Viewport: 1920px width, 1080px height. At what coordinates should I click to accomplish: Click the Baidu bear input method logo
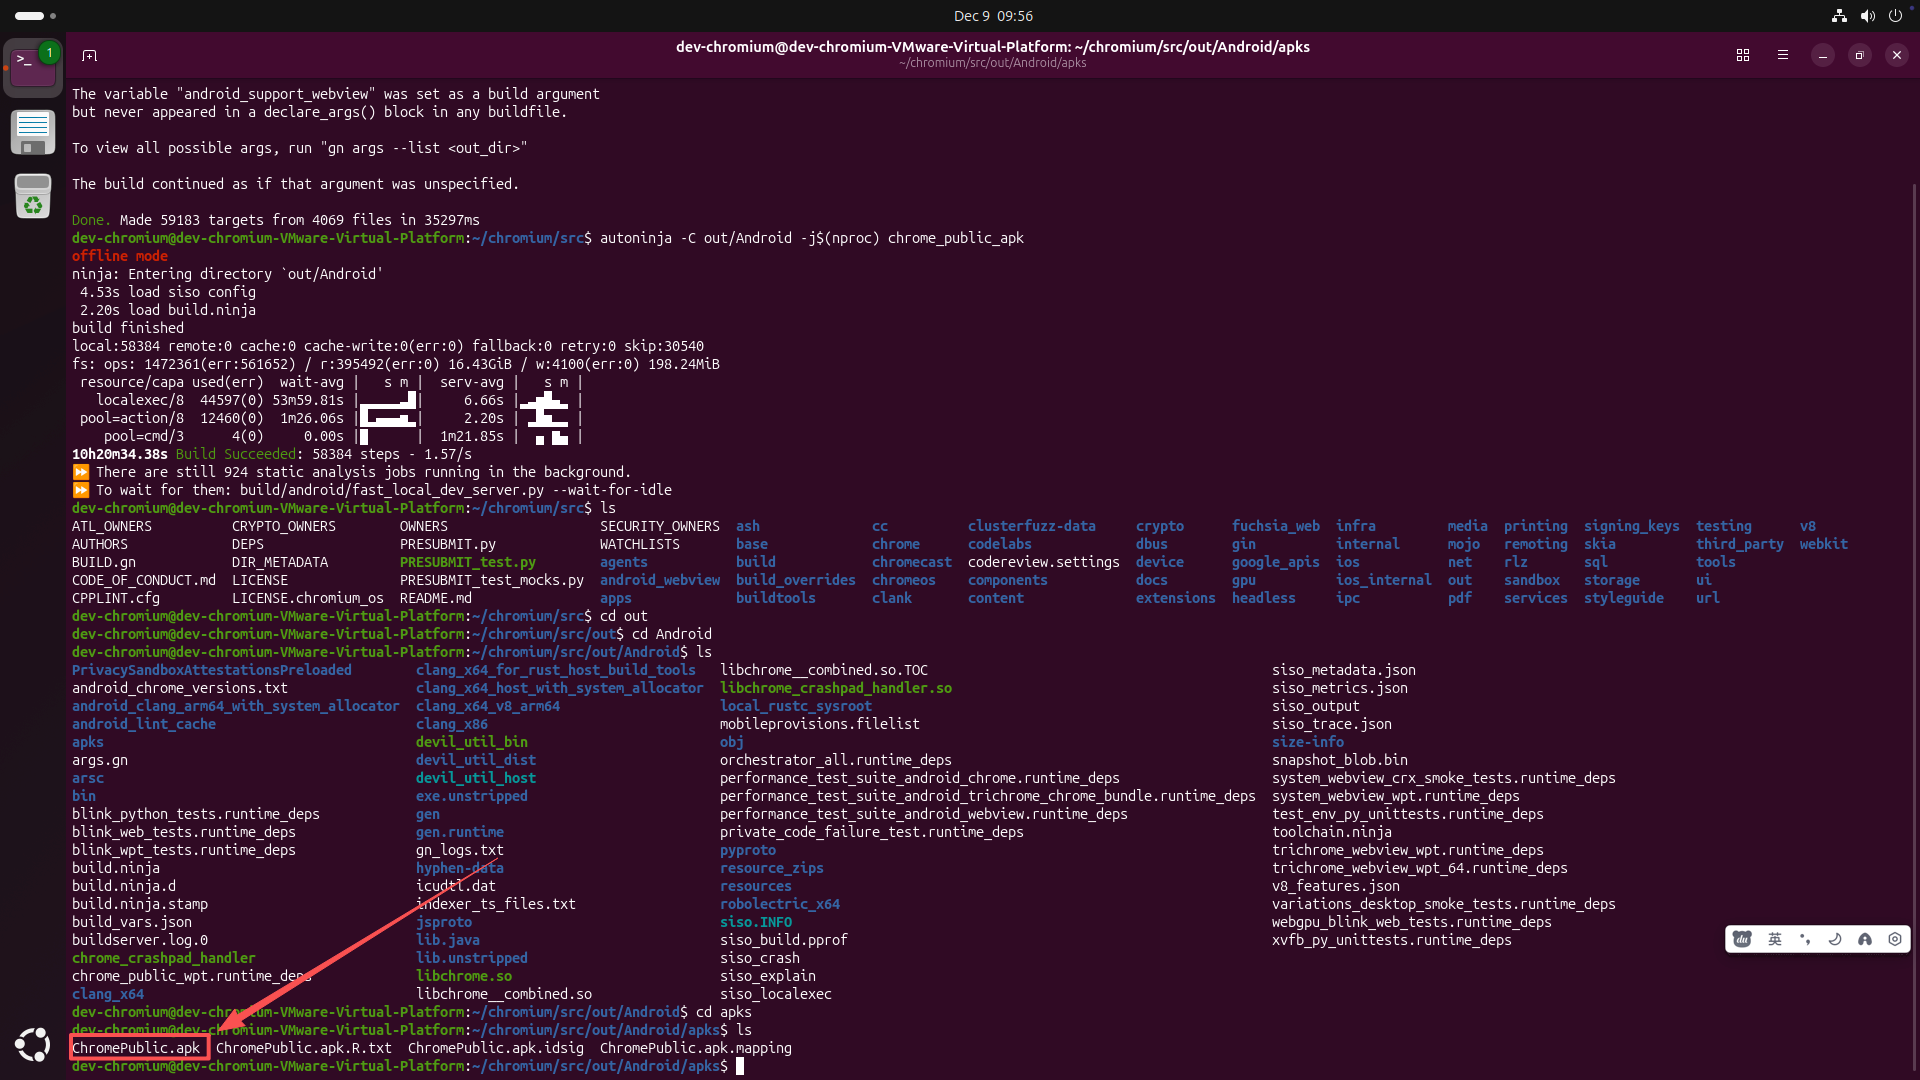pos(1743,939)
